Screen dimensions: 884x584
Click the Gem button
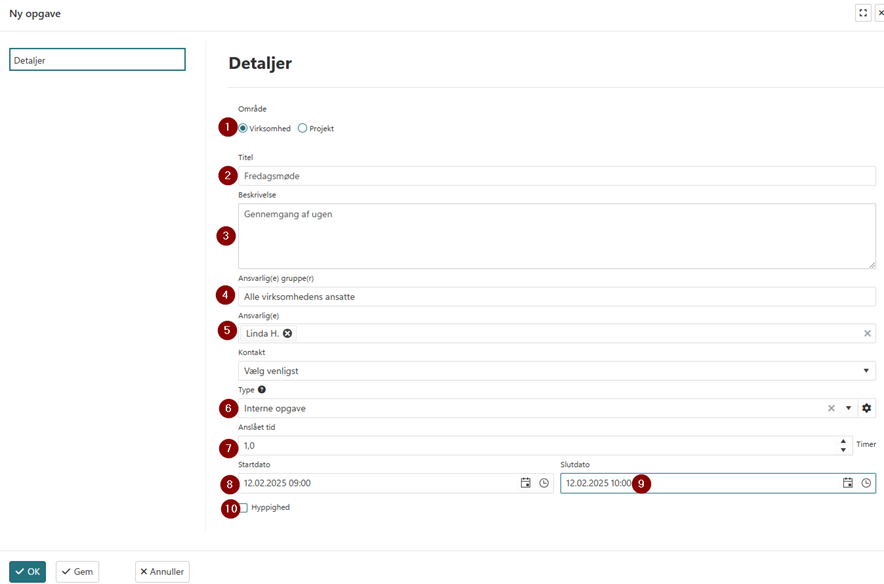(x=77, y=572)
